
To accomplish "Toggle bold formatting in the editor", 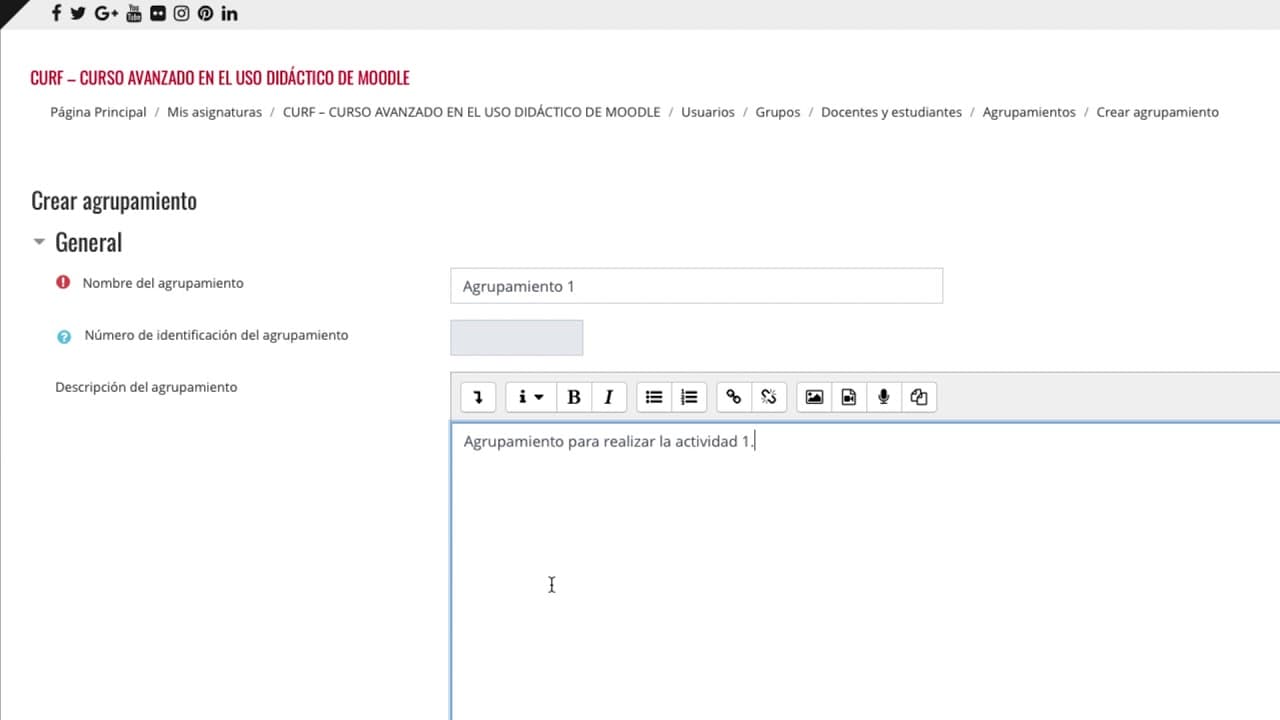I will [x=574, y=397].
